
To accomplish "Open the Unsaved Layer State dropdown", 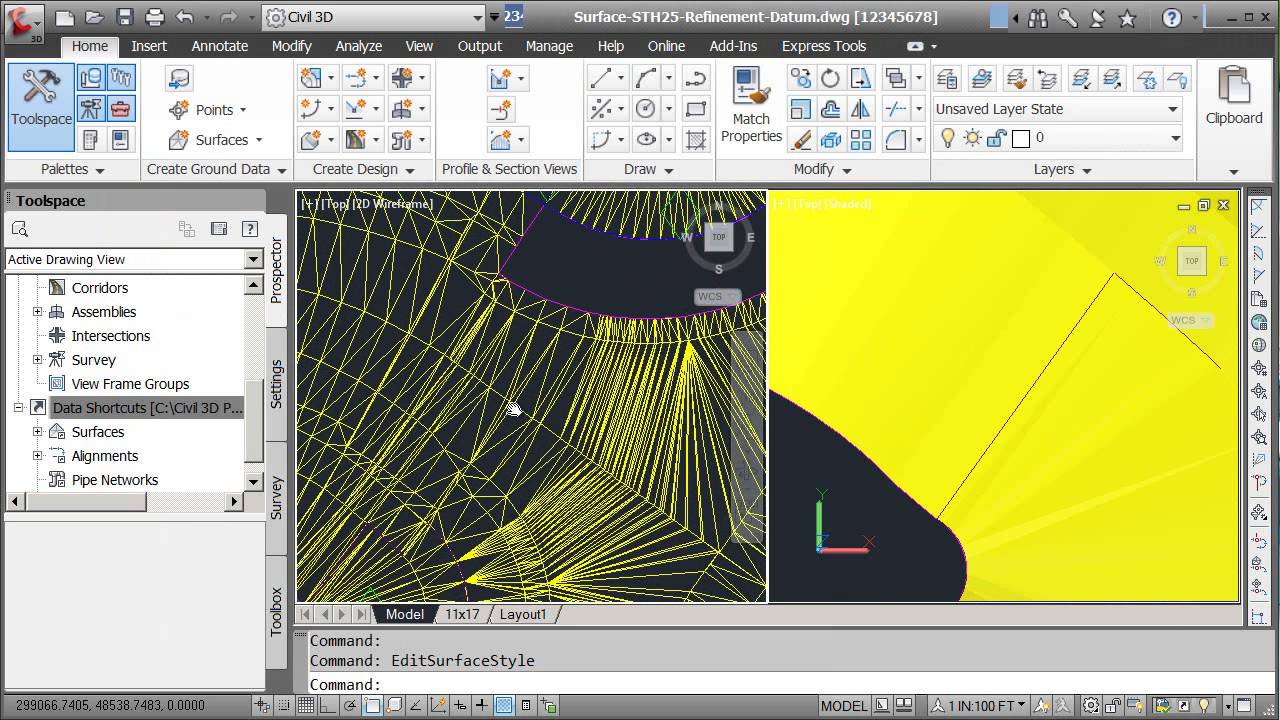I will [x=1057, y=109].
